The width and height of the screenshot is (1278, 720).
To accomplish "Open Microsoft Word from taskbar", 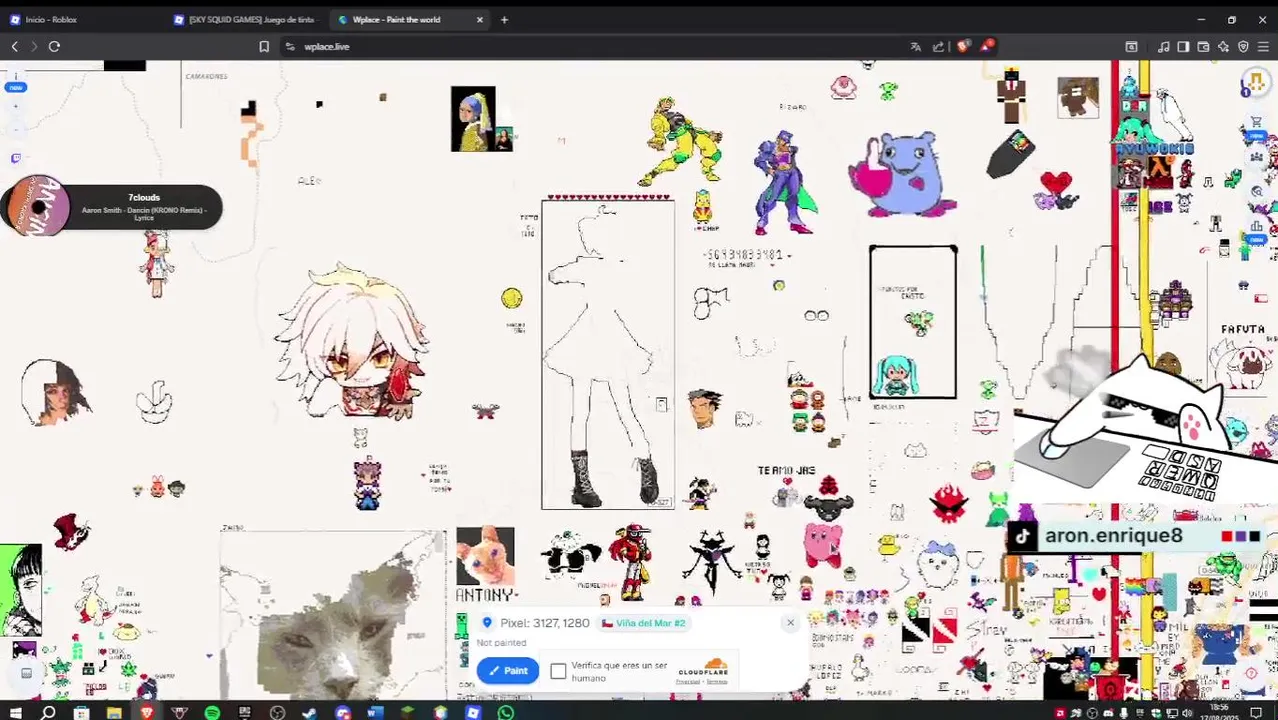I will (374, 712).
